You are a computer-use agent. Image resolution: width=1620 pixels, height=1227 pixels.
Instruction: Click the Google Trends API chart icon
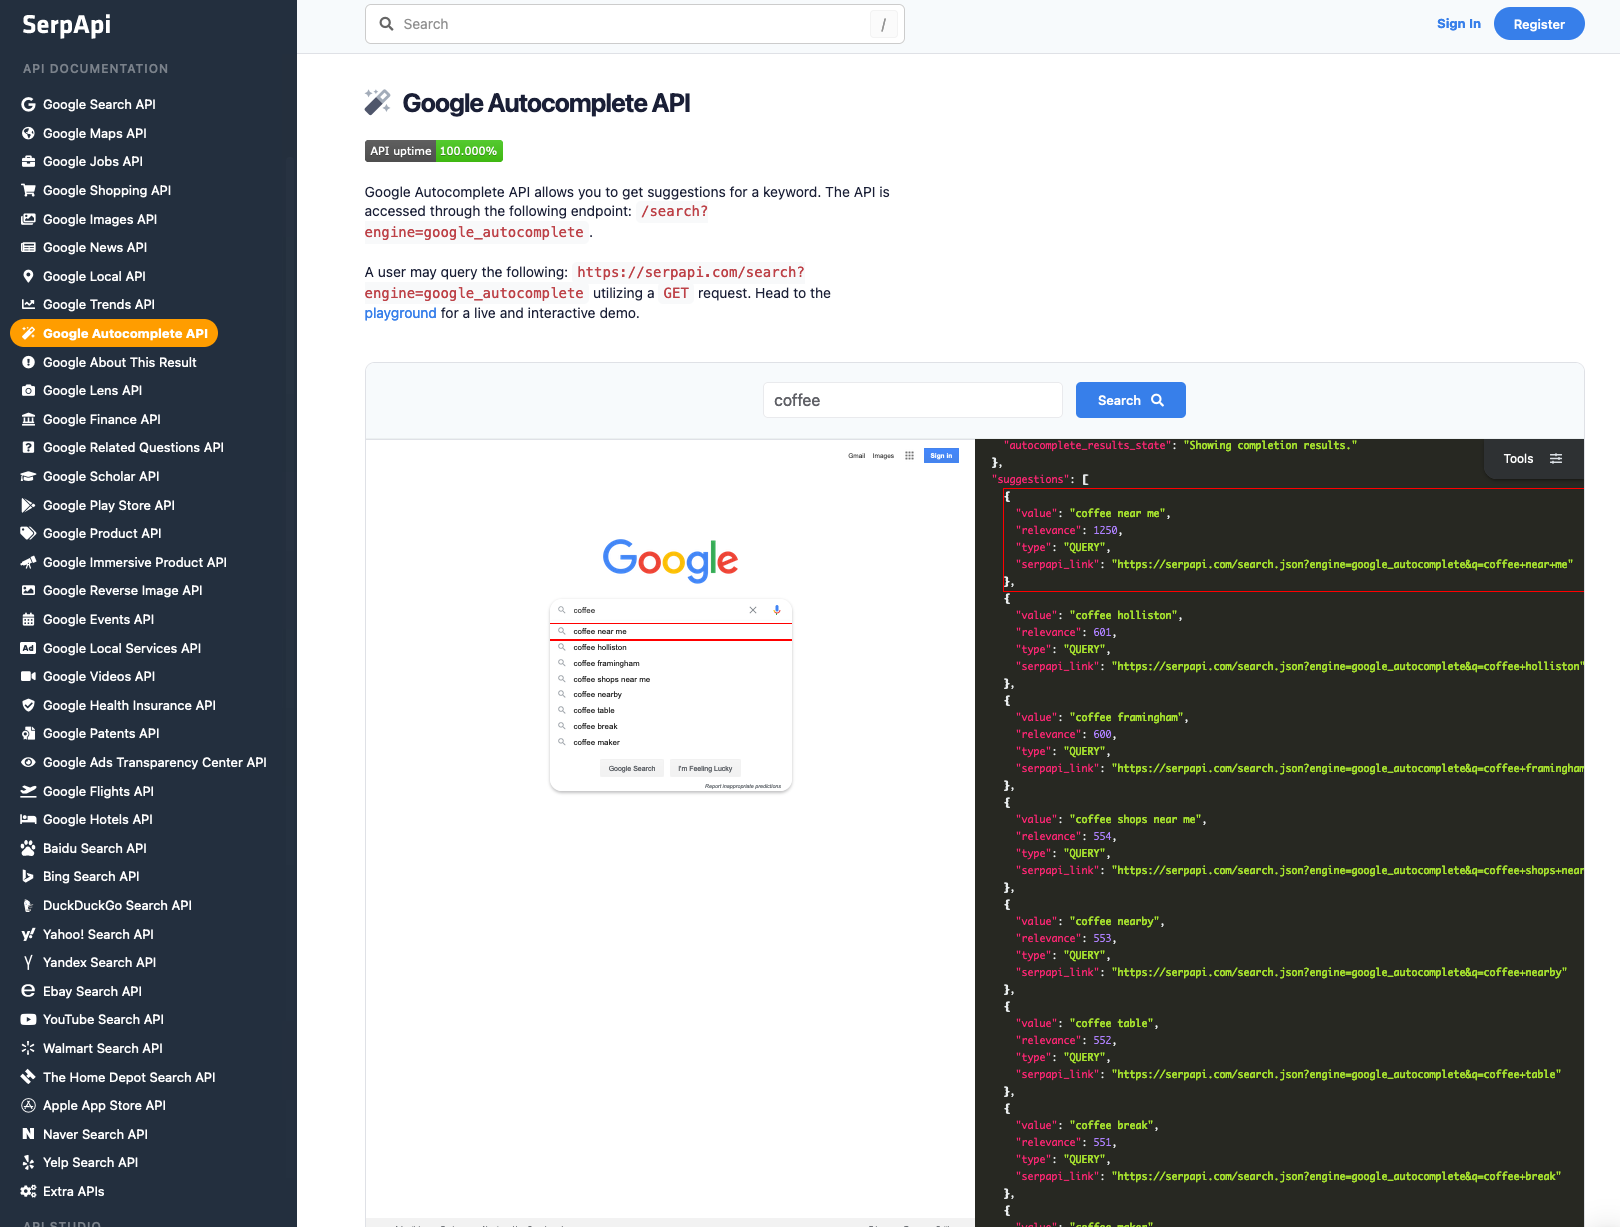coord(28,304)
